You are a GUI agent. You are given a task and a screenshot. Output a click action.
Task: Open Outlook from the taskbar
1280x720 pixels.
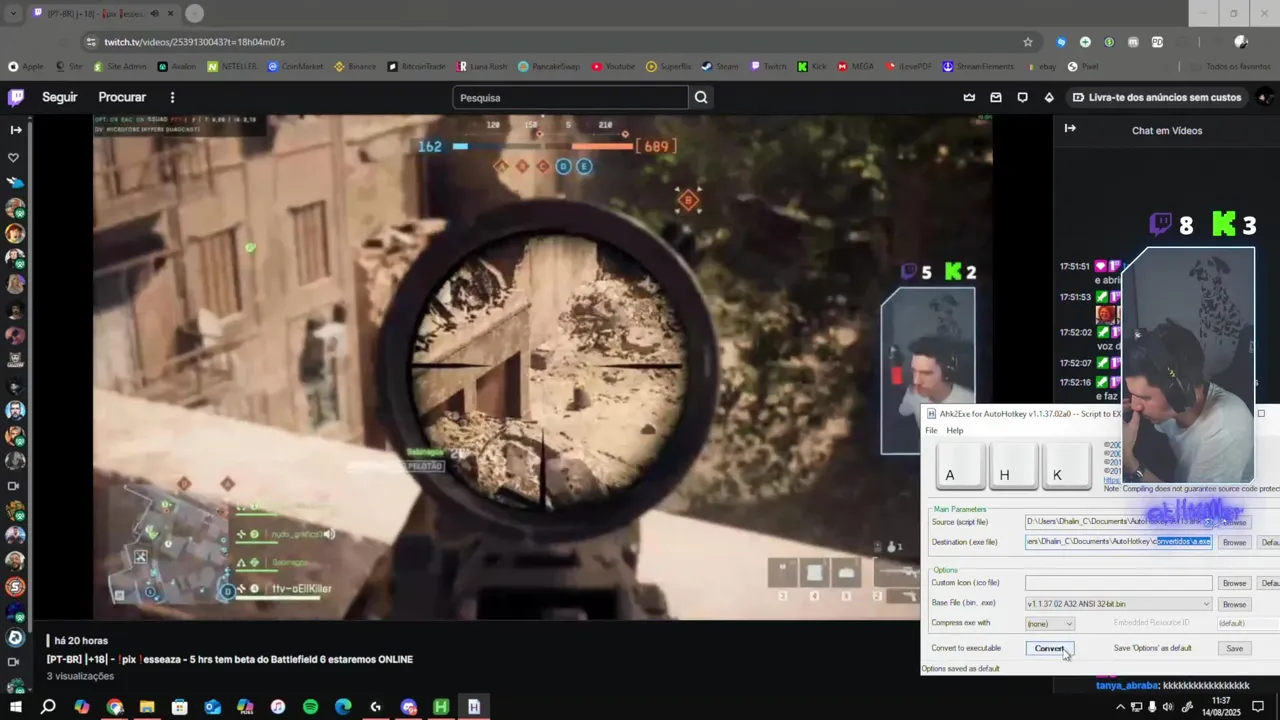(212, 707)
